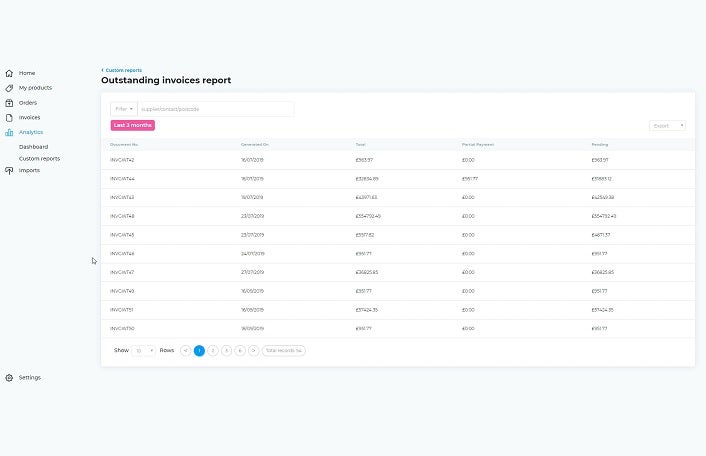This screenshot has height=456, width=706.
Task: Select the Invoices document icon
Action: pyautogui.click(x=9, y=118)
